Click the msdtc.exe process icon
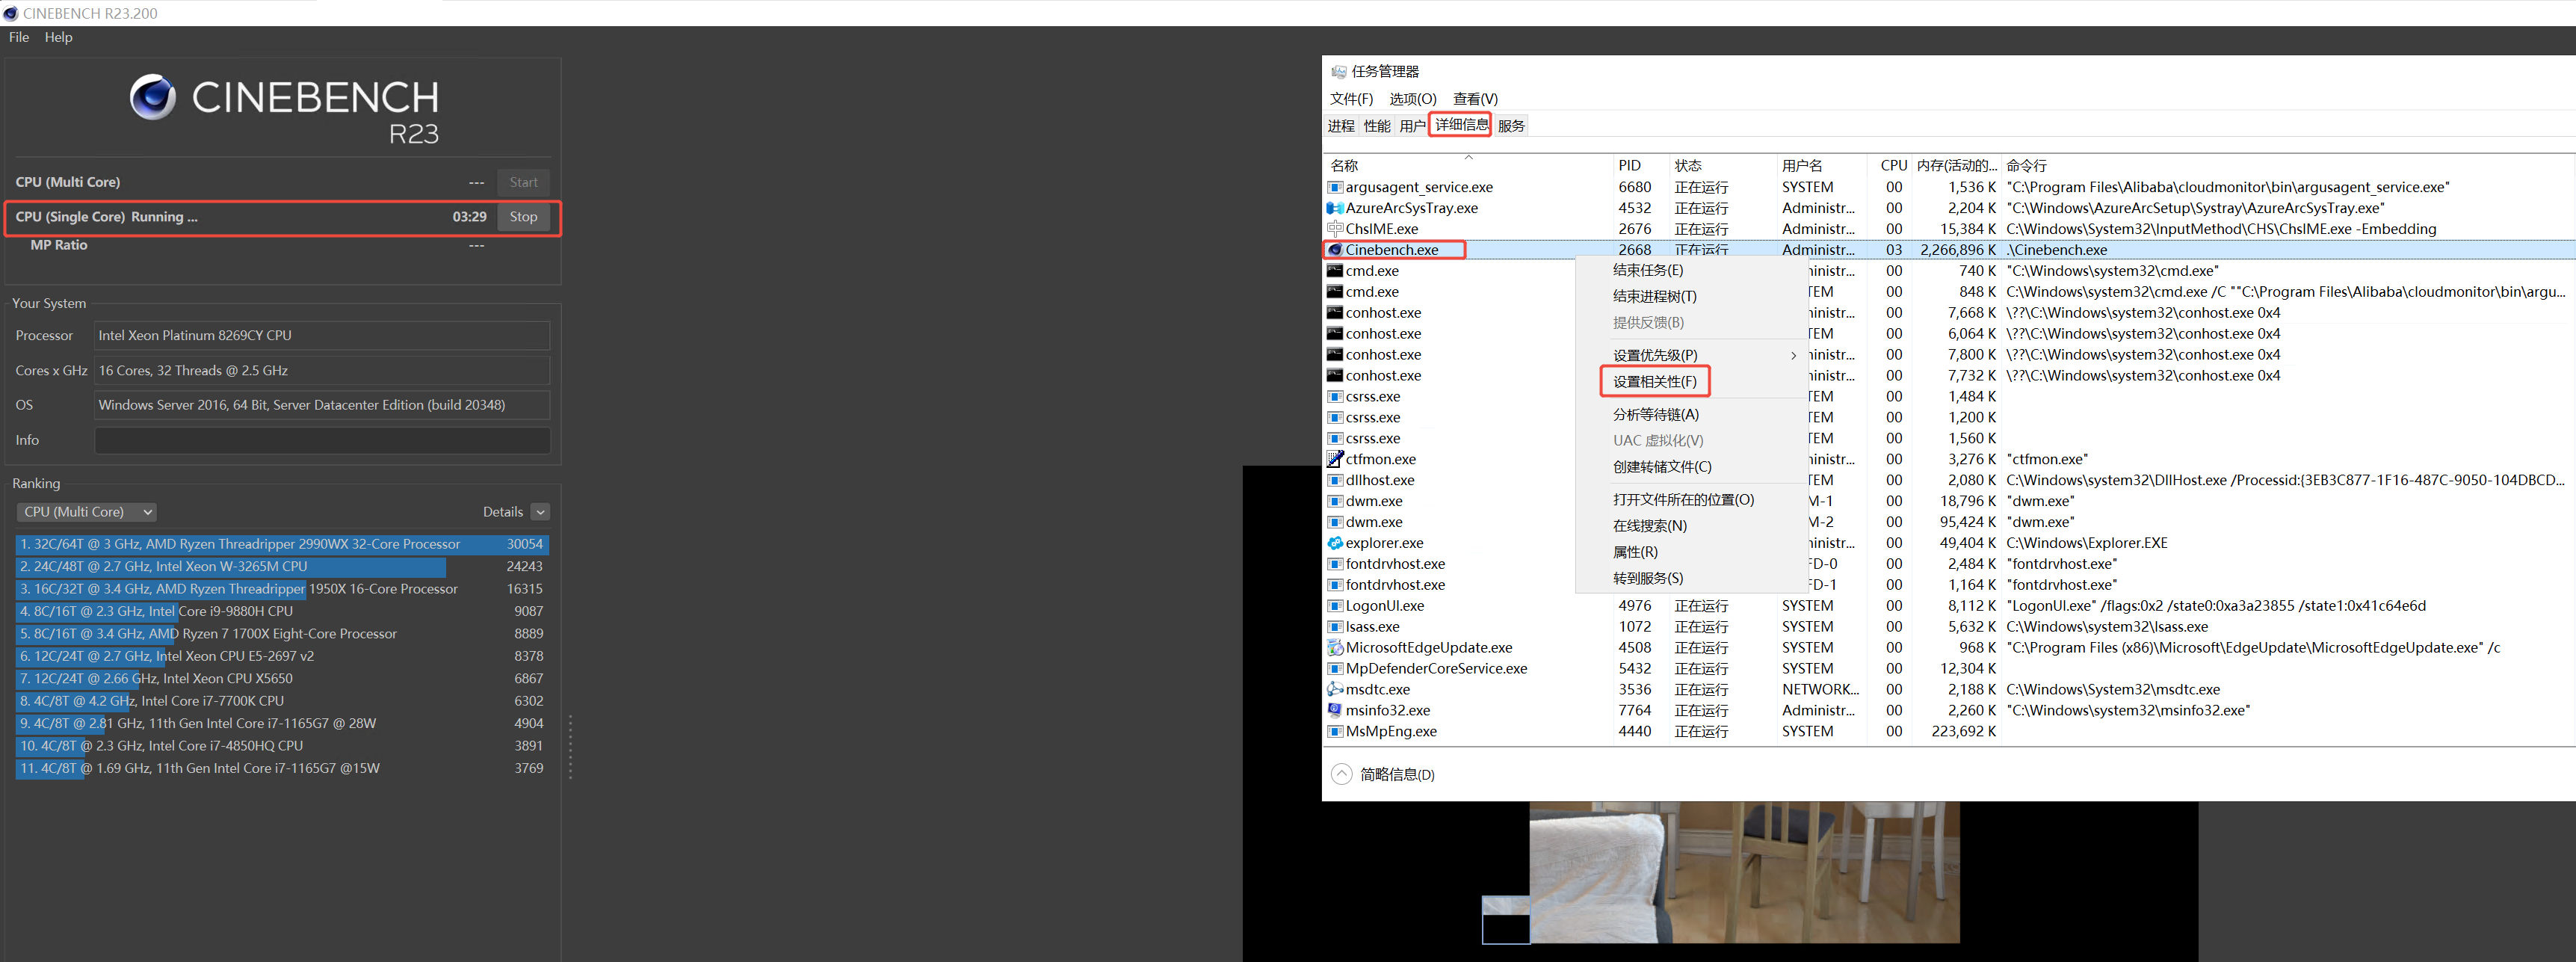Image resolution: width=2576 pixels, height=962 pixels. (1335, 689)
